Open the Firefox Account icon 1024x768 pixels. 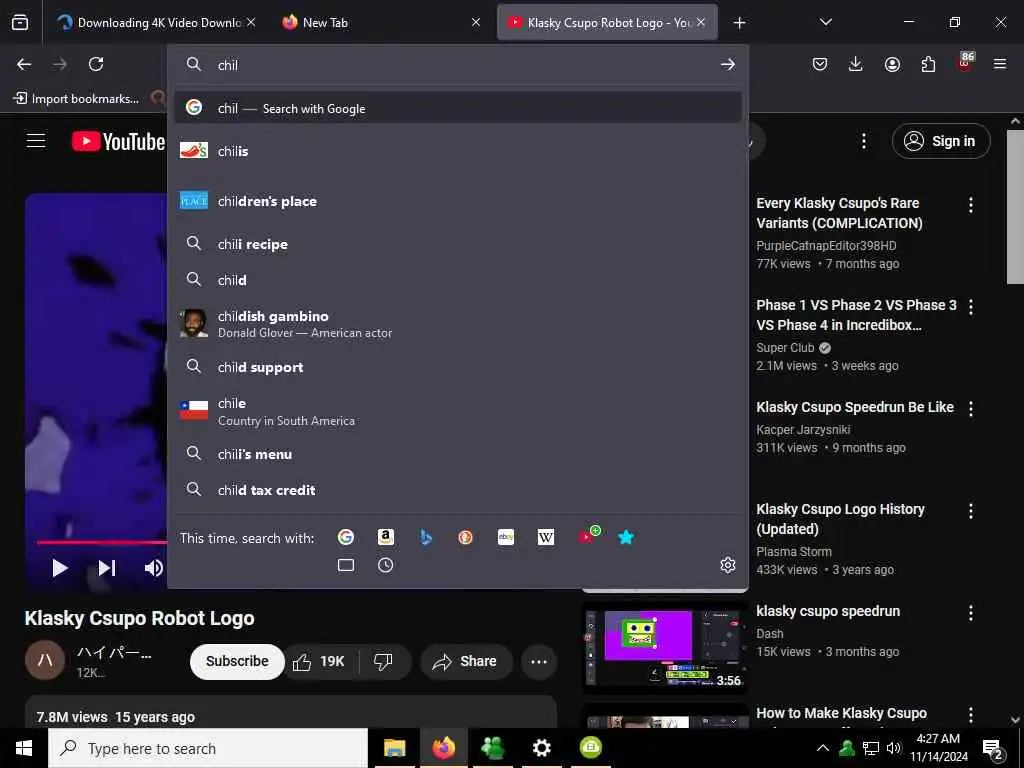click(892, 64)
